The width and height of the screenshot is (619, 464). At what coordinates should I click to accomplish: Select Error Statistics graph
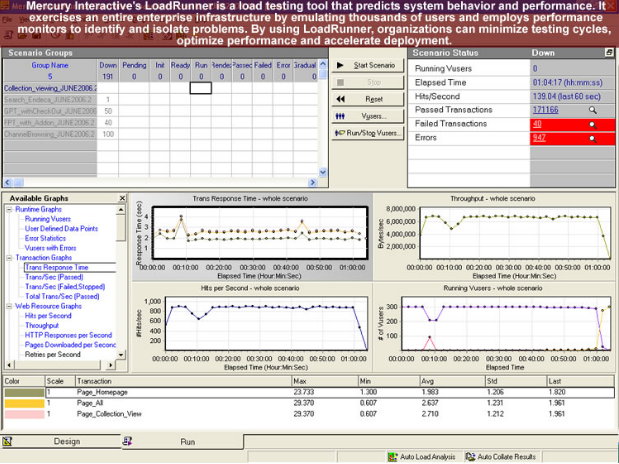coord(45,238)
